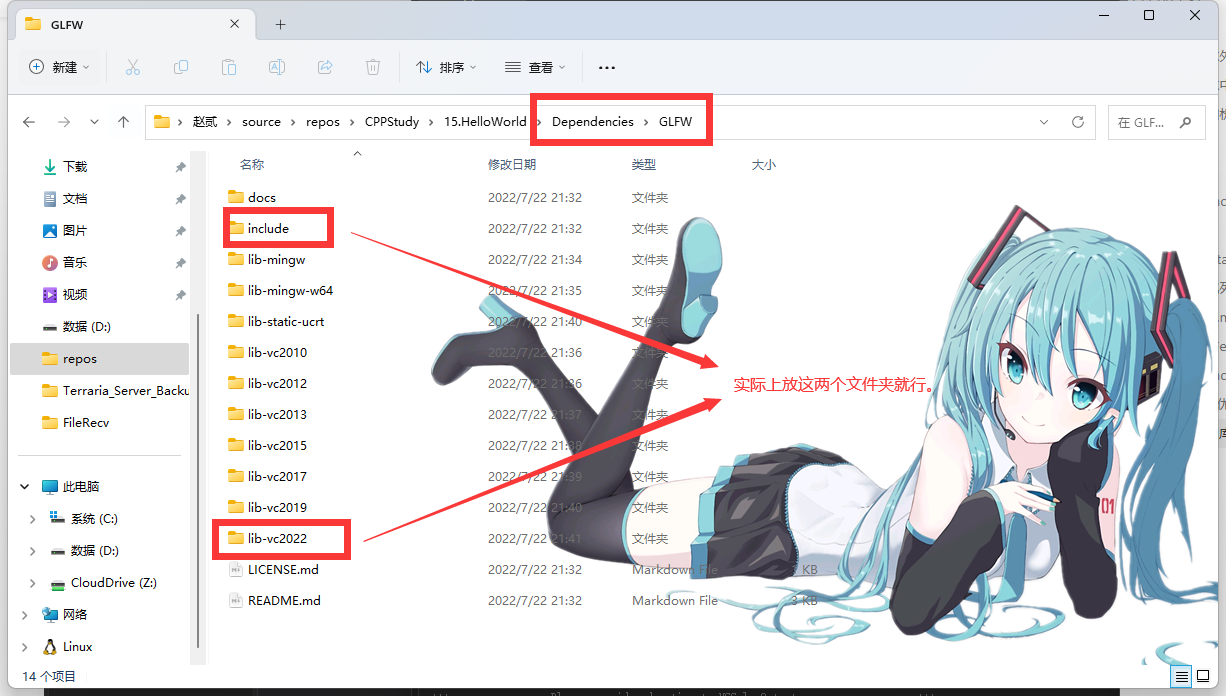Expand the Linux tree node
This screenshot has height=696, width=1226.
coord(25,647)
